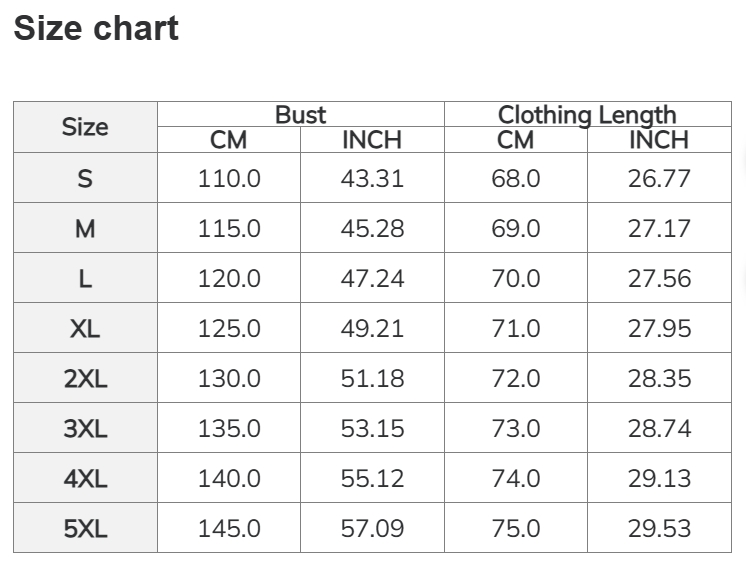Select clothing length 74.0 cm cell

coord(516,479)
